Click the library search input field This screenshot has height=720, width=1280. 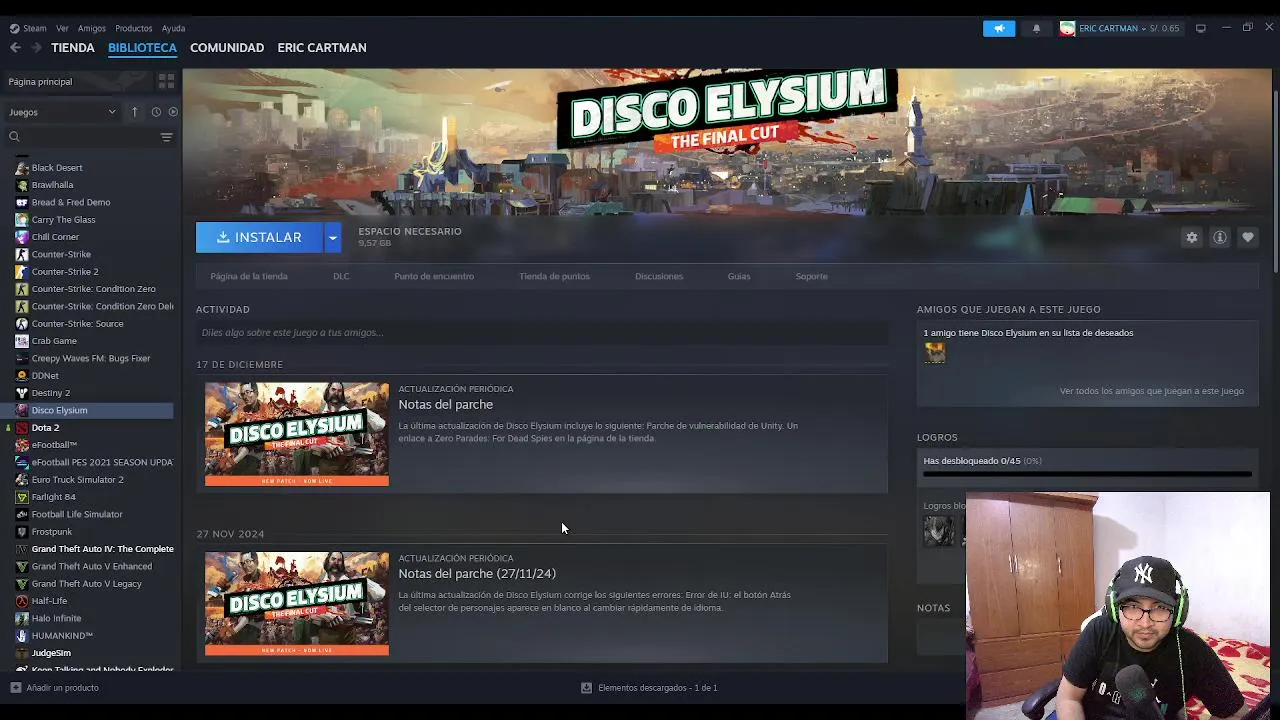88,137
